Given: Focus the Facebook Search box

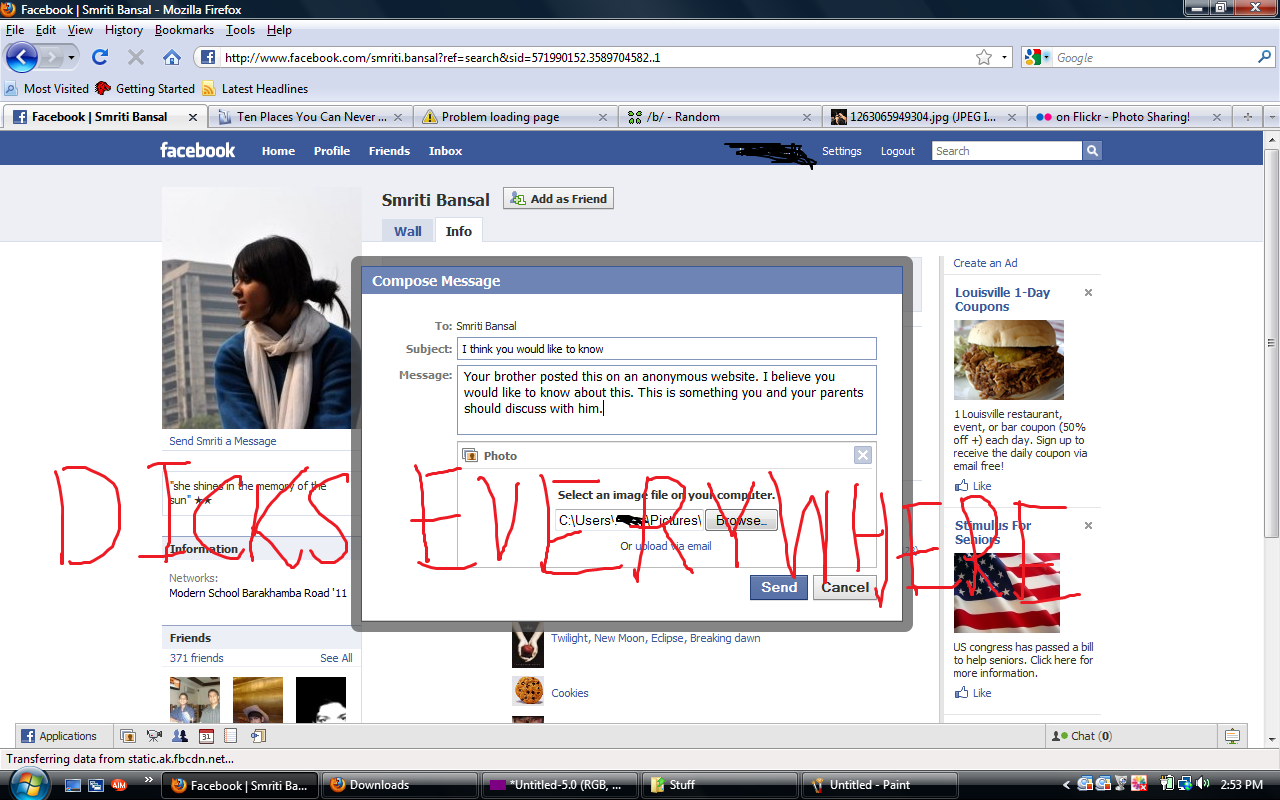Looking at the screenshot, I should pos(1007,151).
